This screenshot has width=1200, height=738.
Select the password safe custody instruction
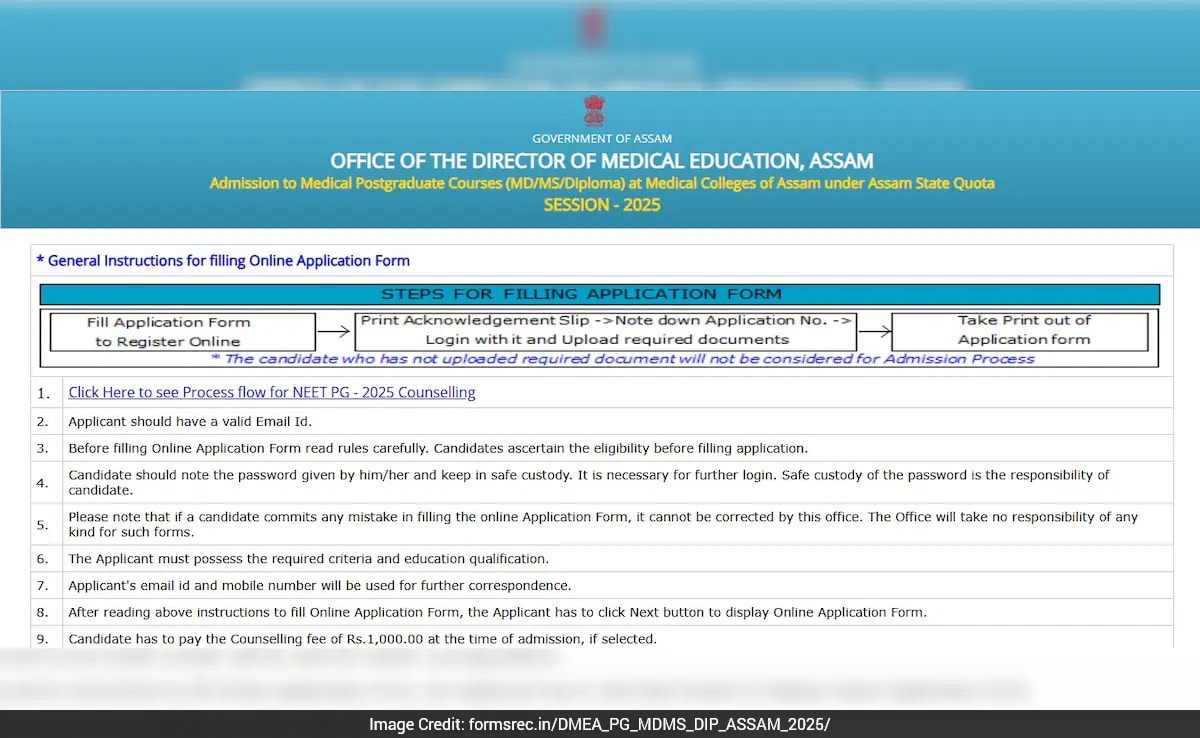pos(588,483)
